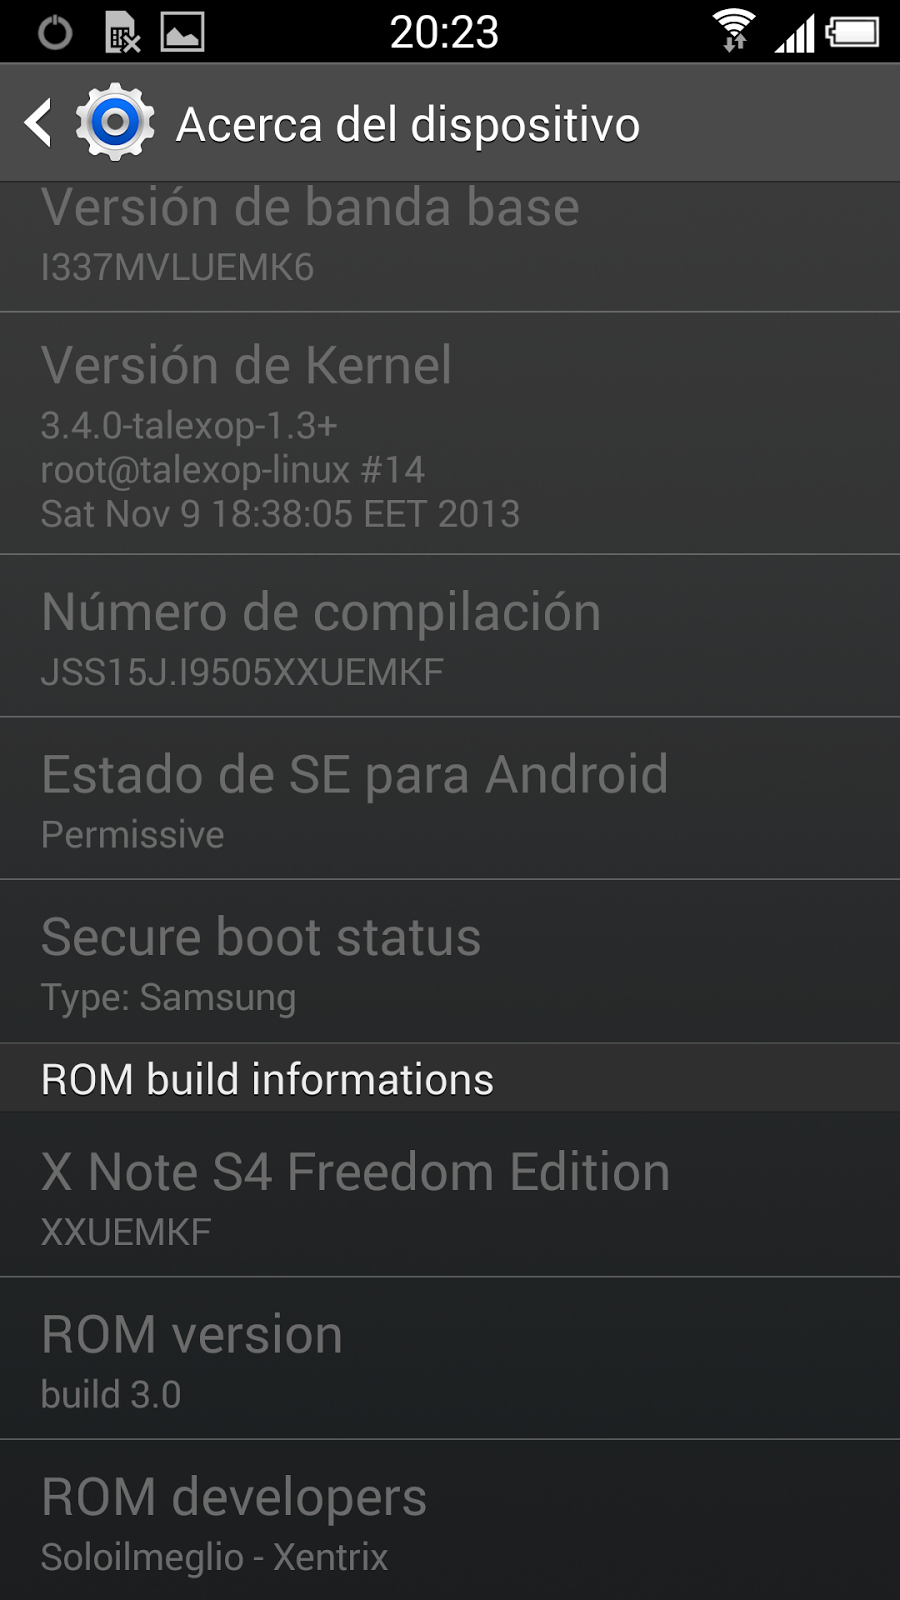Tap the Wi-Fi signal status icon
Image resolution: width=900 pixels, height=1600 pixels.
click(734, 30)
